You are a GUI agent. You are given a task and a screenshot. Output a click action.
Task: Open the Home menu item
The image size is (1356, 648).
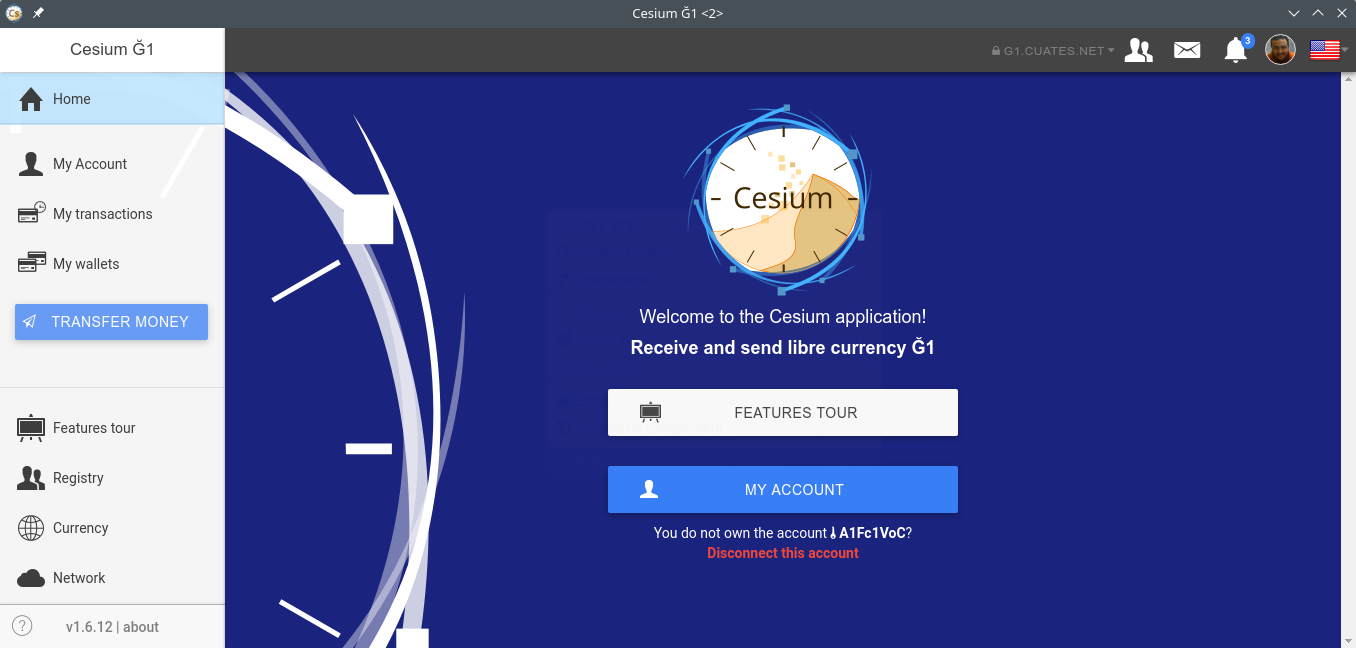(x=112, y=99)
